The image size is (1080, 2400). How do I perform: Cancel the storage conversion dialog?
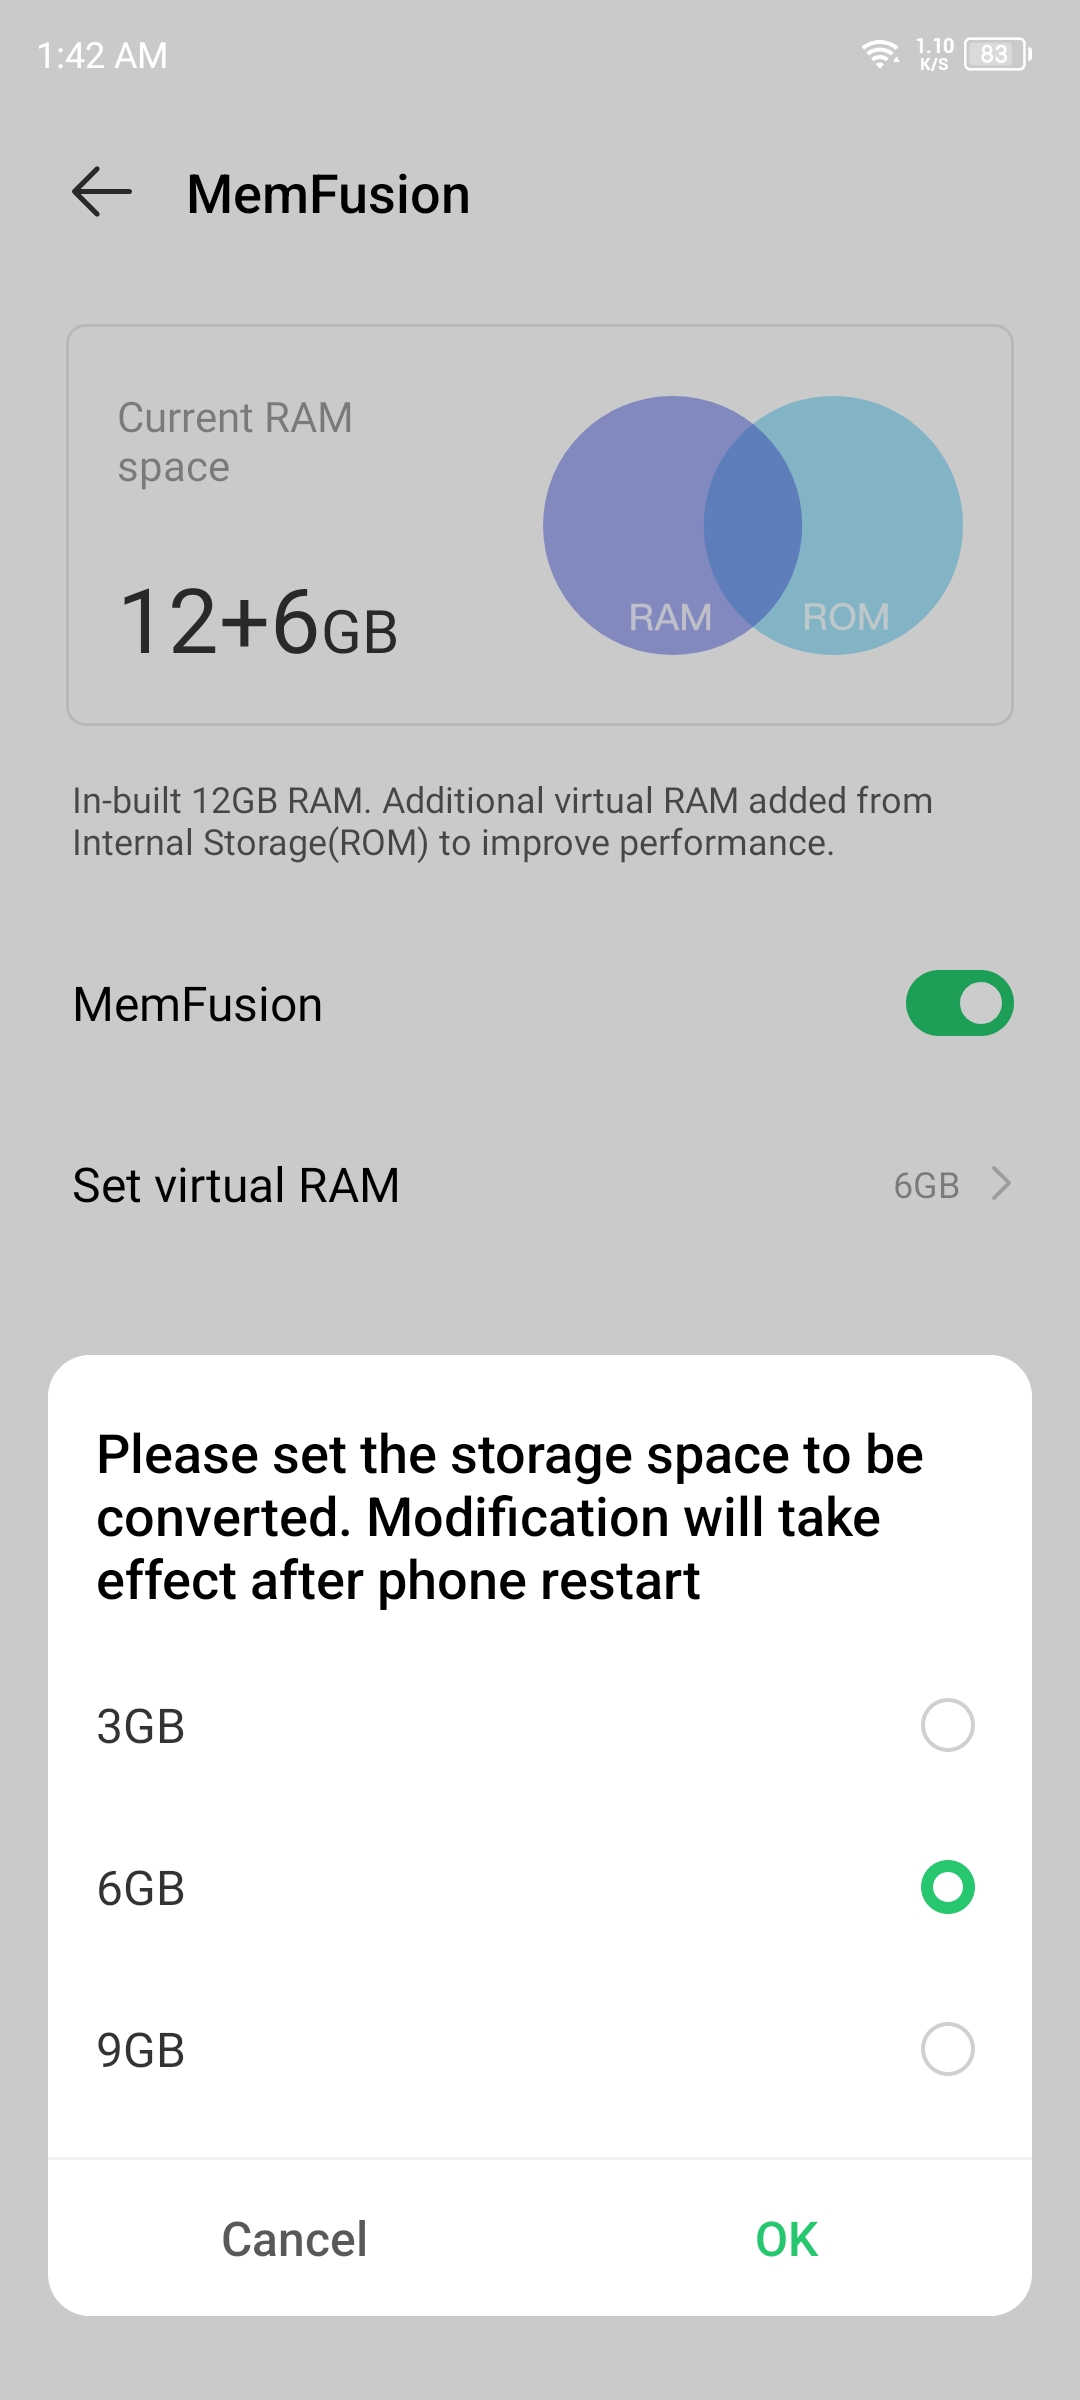pyautogui.click(x=294, y=2239)
